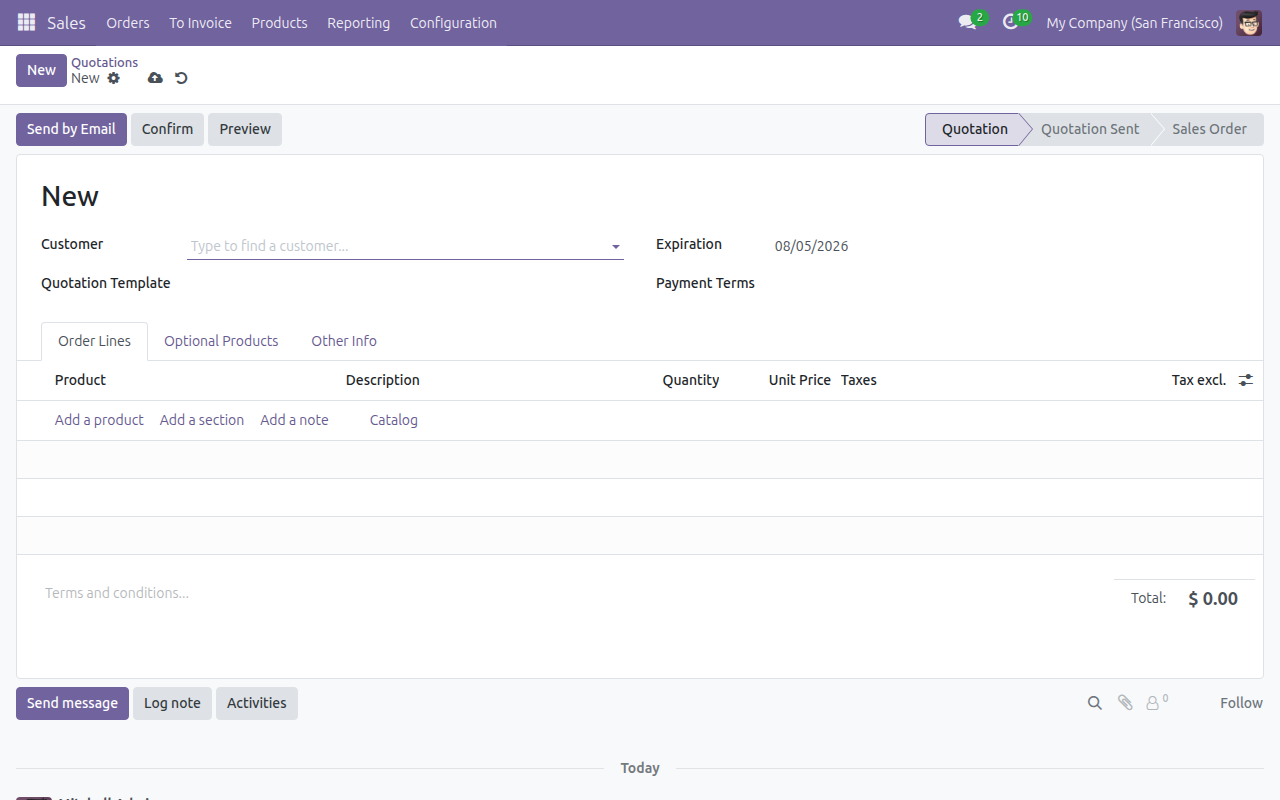The width and height of the screenshot is (1280, 800).
Task: Open the activities clock icon
Action: point(1010,22)
